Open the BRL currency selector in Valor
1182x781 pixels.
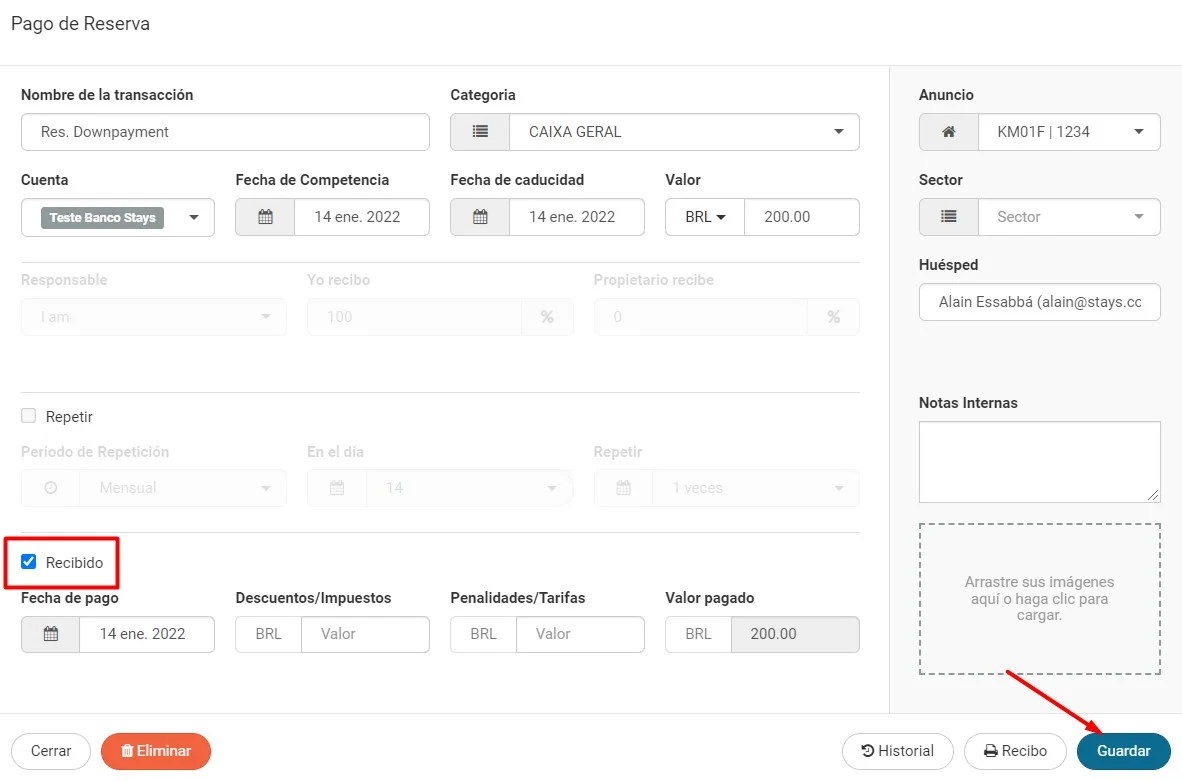pyautogui.click(x=705, y=217)
